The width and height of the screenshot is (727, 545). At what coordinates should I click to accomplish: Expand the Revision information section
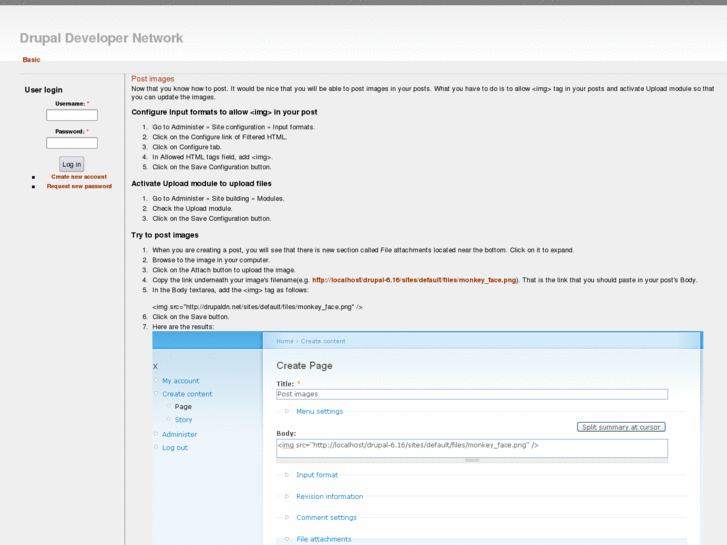point(330,496)
